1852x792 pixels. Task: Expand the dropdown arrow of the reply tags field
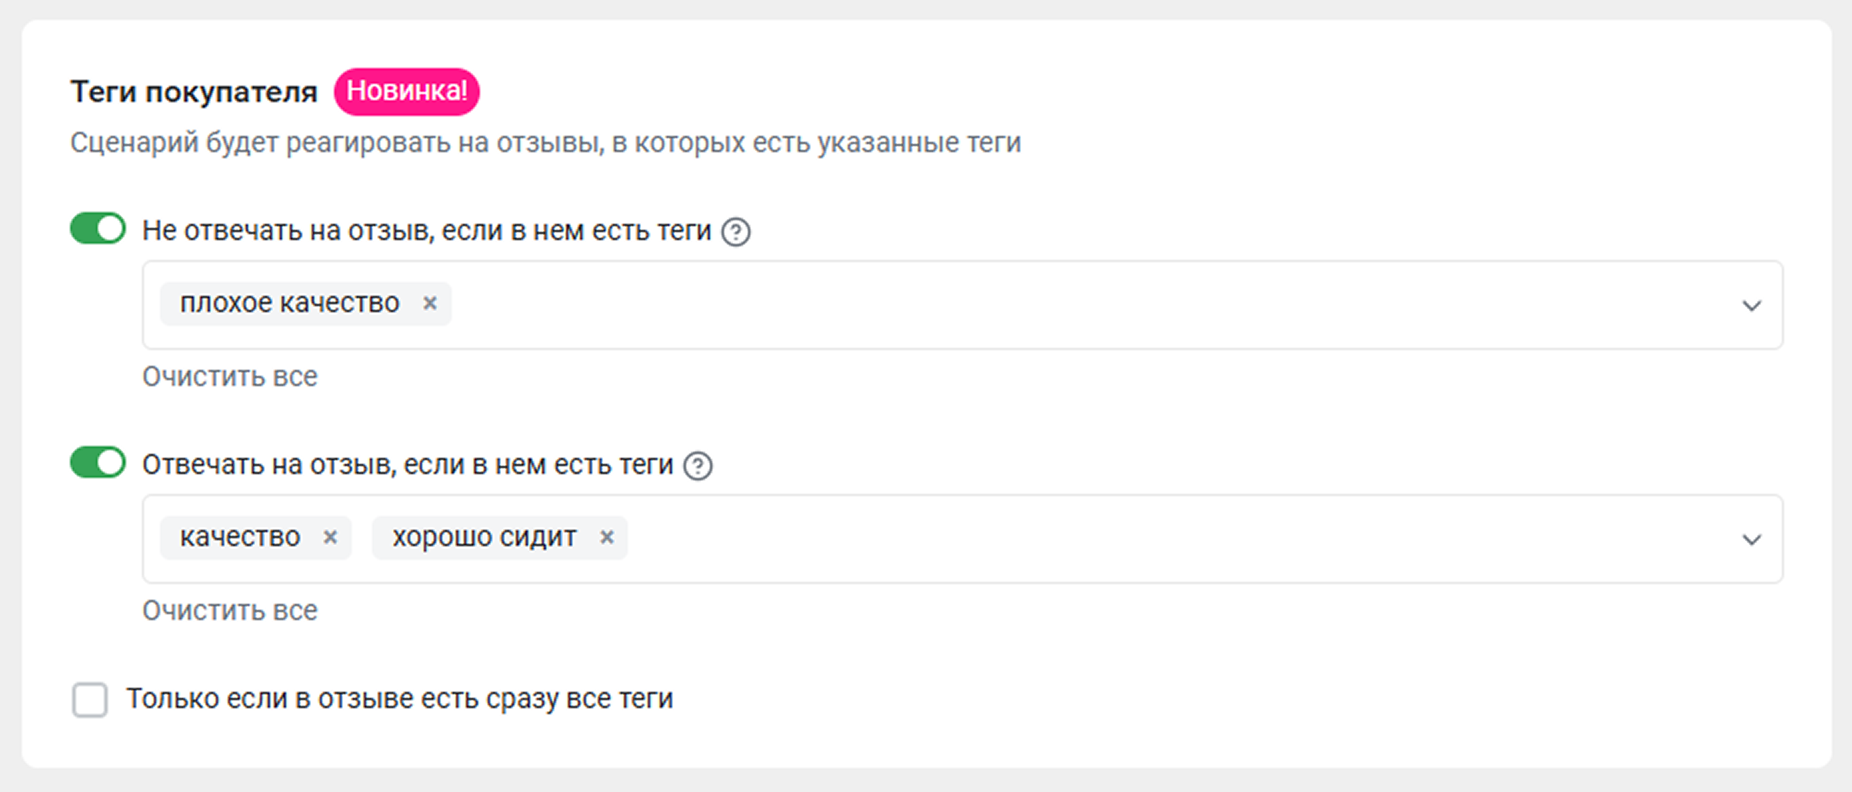(x=1751, y=539)
